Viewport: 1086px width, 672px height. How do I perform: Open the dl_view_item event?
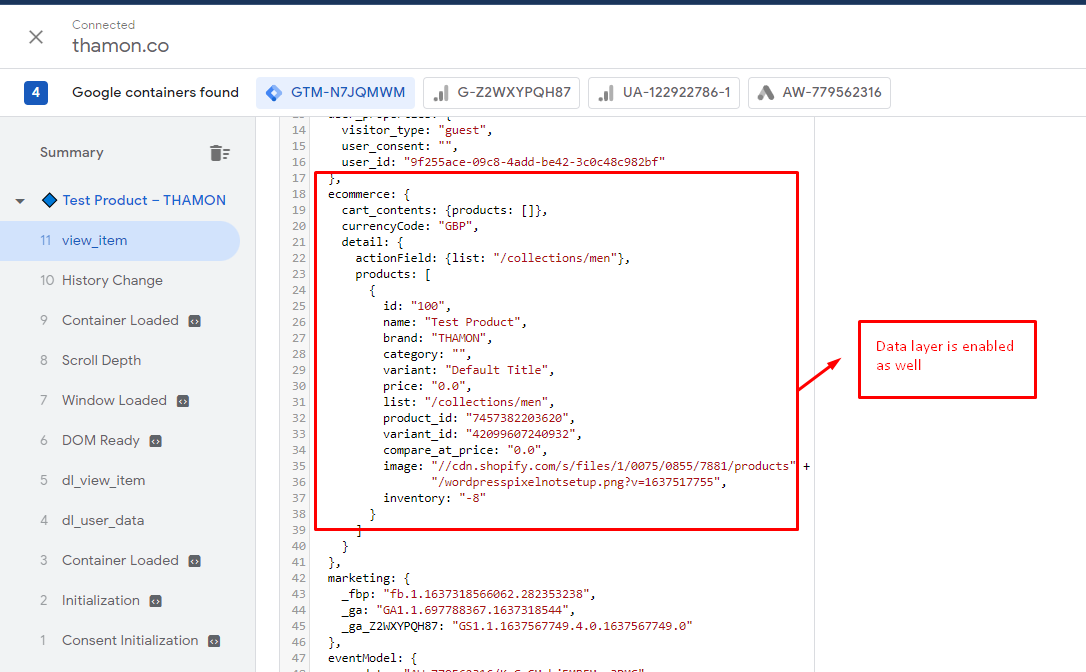coord(103,481)
